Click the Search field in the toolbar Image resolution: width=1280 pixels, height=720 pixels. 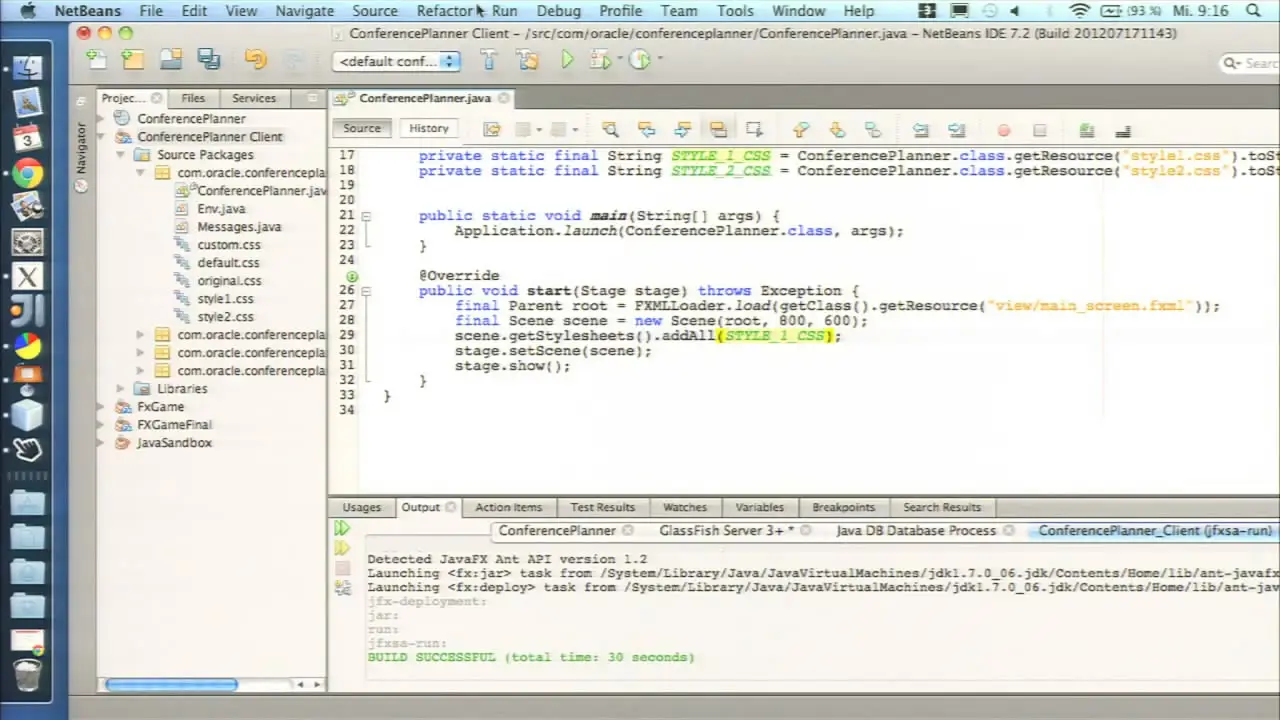coord(1251,63)
